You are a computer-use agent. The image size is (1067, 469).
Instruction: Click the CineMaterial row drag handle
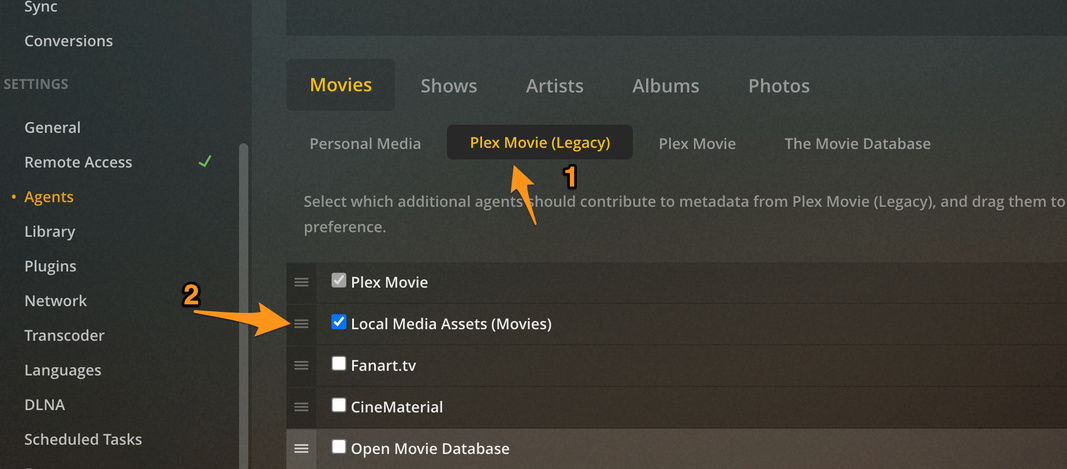click(x=301, y=407)
